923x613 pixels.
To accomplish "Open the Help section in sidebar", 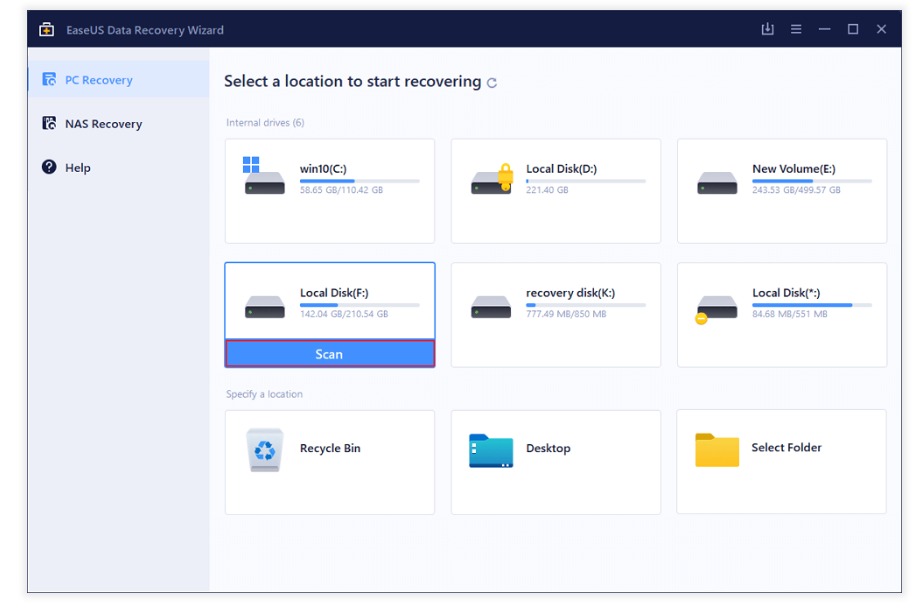I will coord(78,168).
